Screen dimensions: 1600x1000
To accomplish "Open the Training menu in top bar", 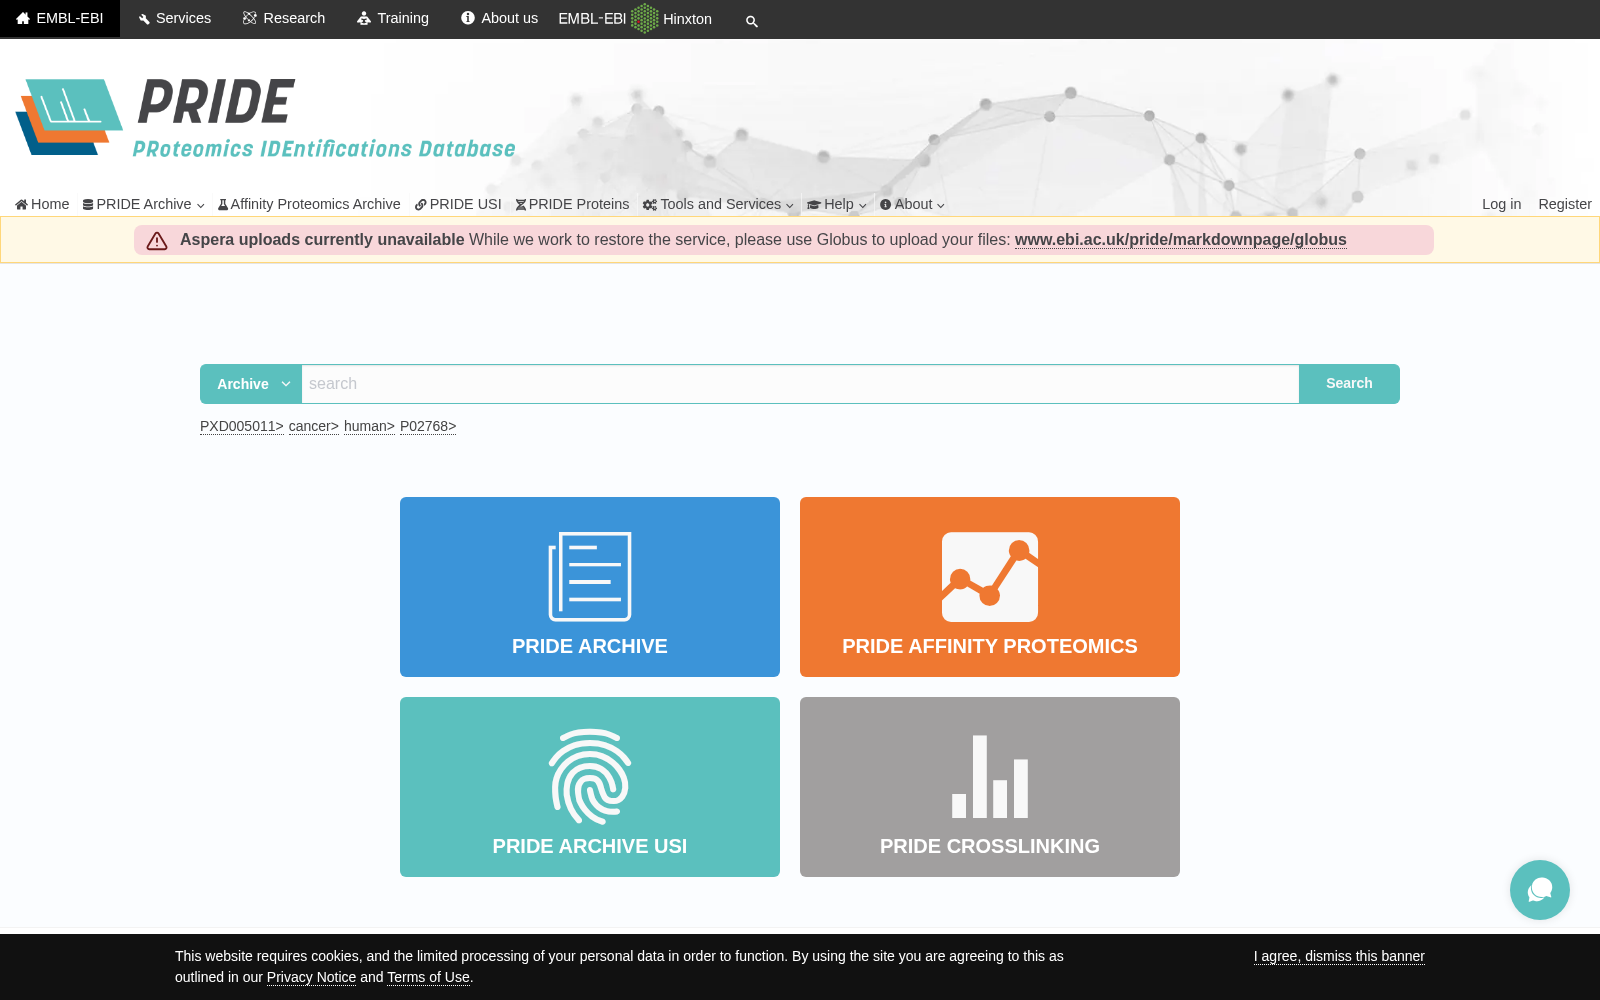I will (393, 18).
